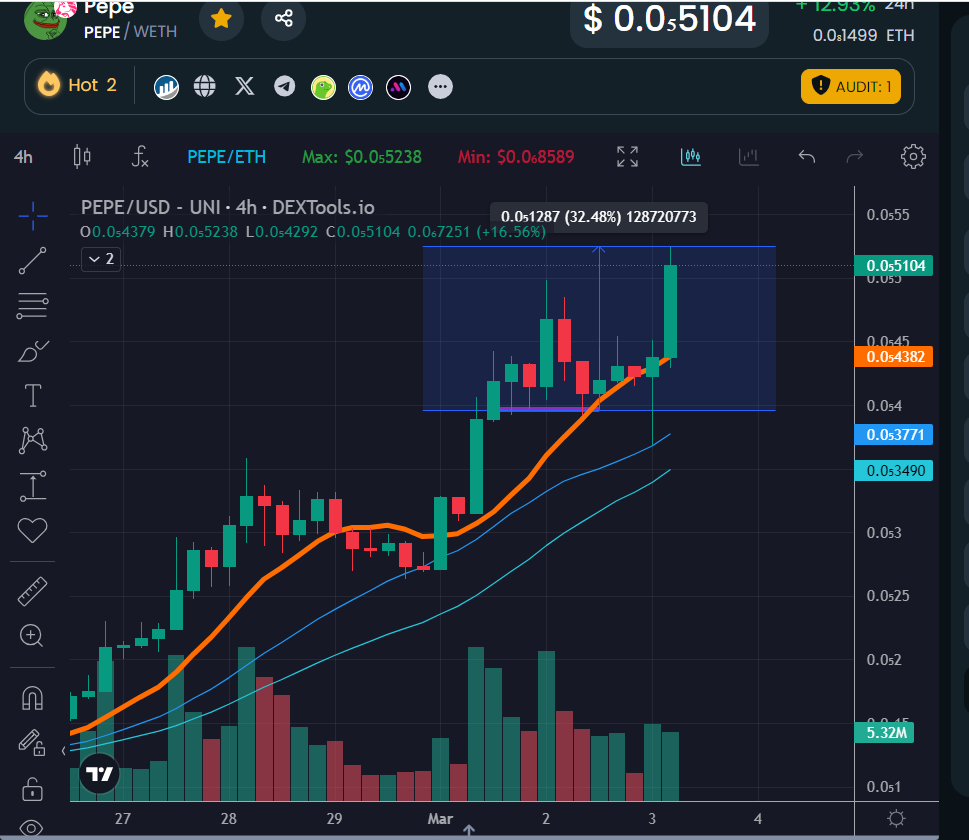This screenshot has height=840, width=969.
Task: Open the heart favorites icons tool
Action: click(32, 530)
